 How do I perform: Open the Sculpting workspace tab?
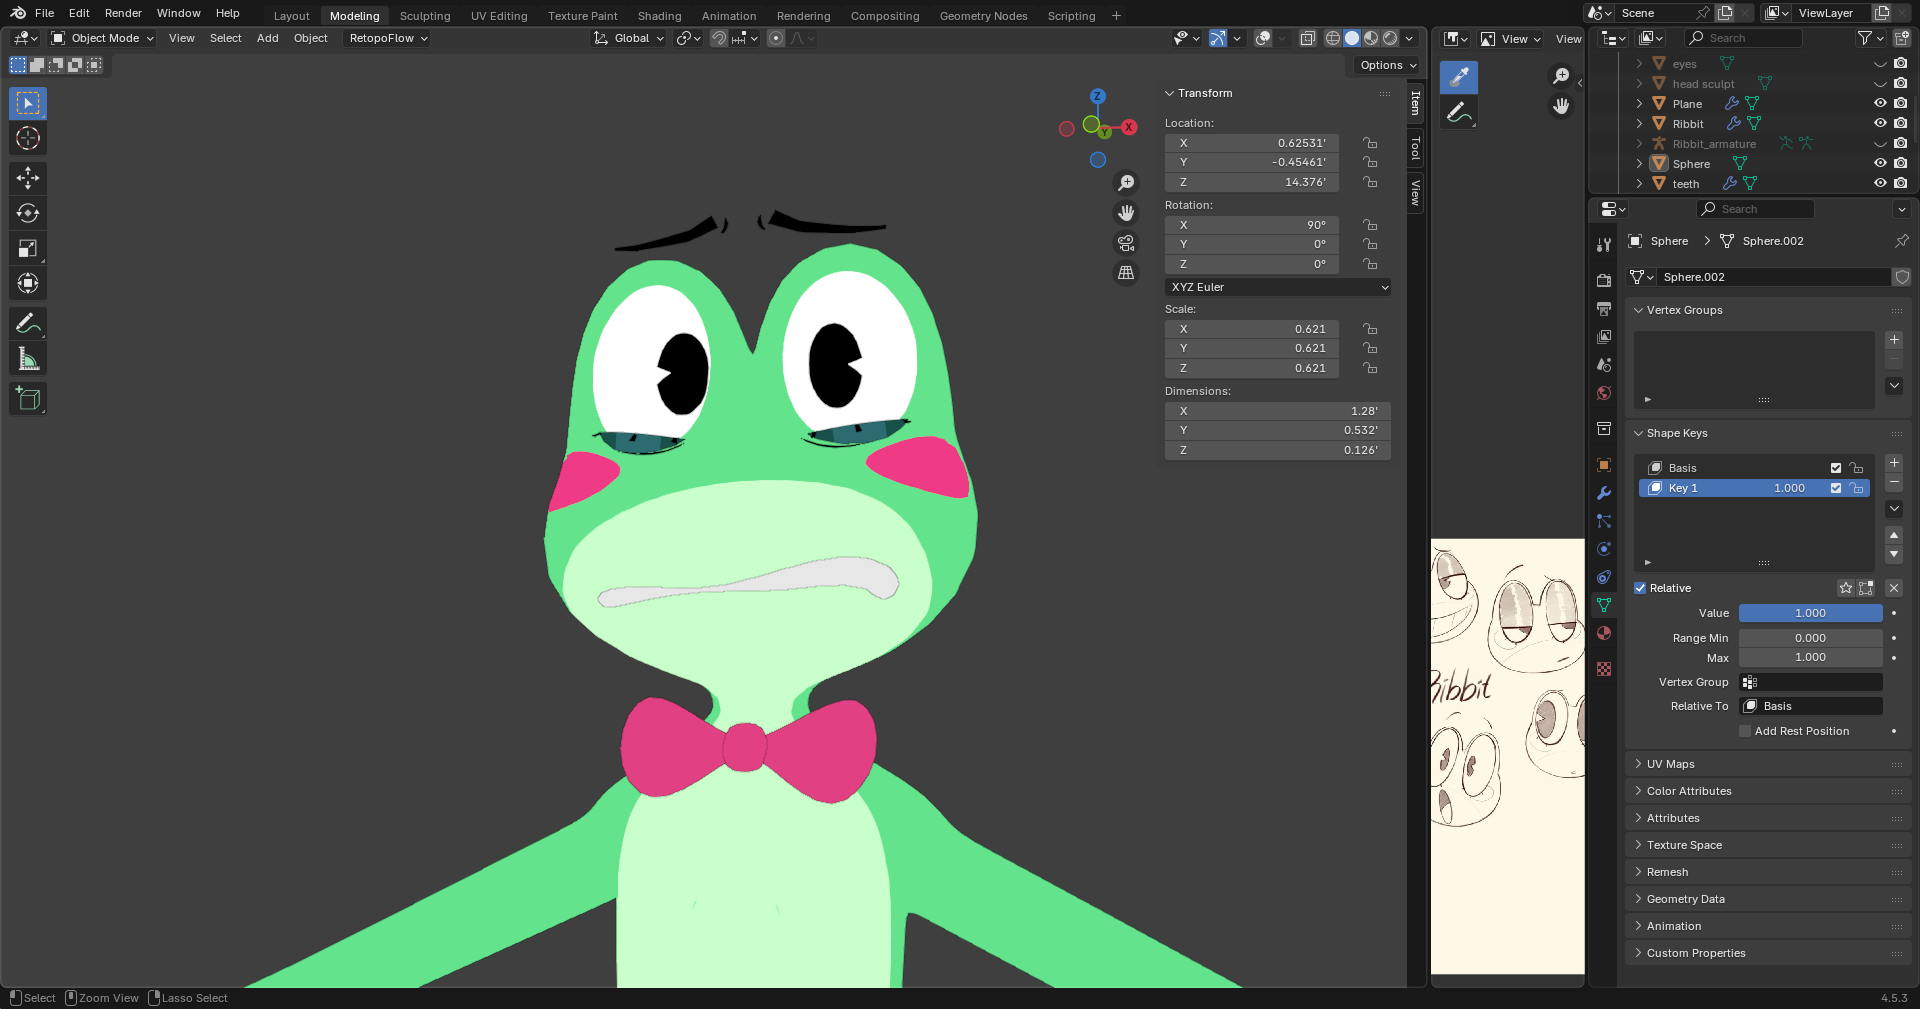click(425, 16)
